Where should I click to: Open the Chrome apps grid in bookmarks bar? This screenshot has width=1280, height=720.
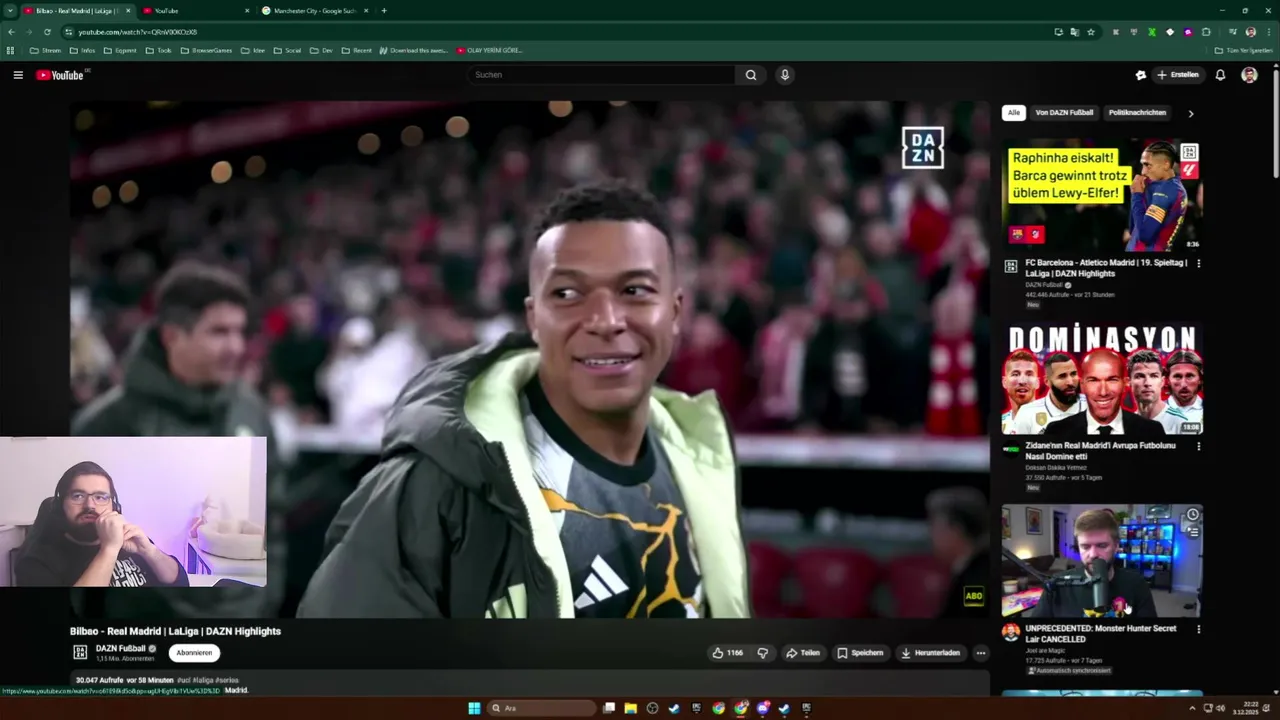(x=11, y=50)
